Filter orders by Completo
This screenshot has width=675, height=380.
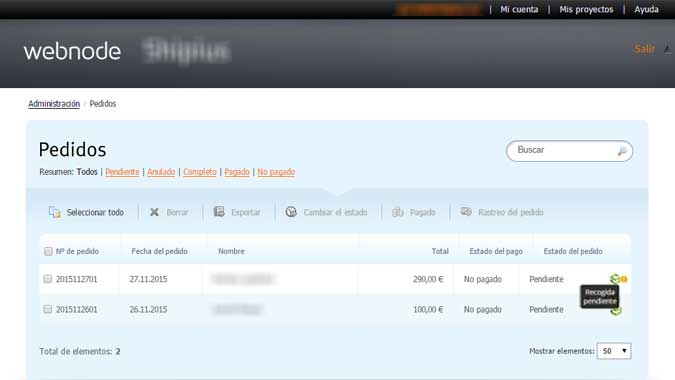[200, 172]
